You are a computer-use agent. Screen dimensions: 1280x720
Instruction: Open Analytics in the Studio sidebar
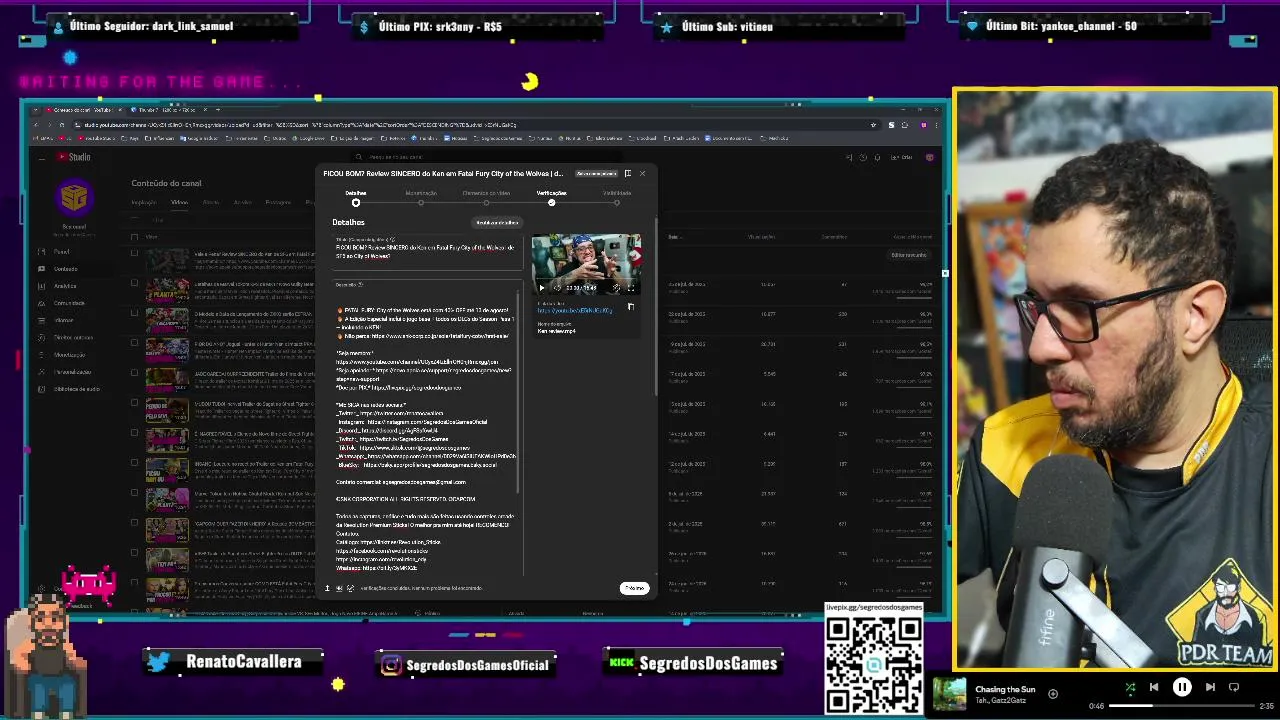(64, 286)
